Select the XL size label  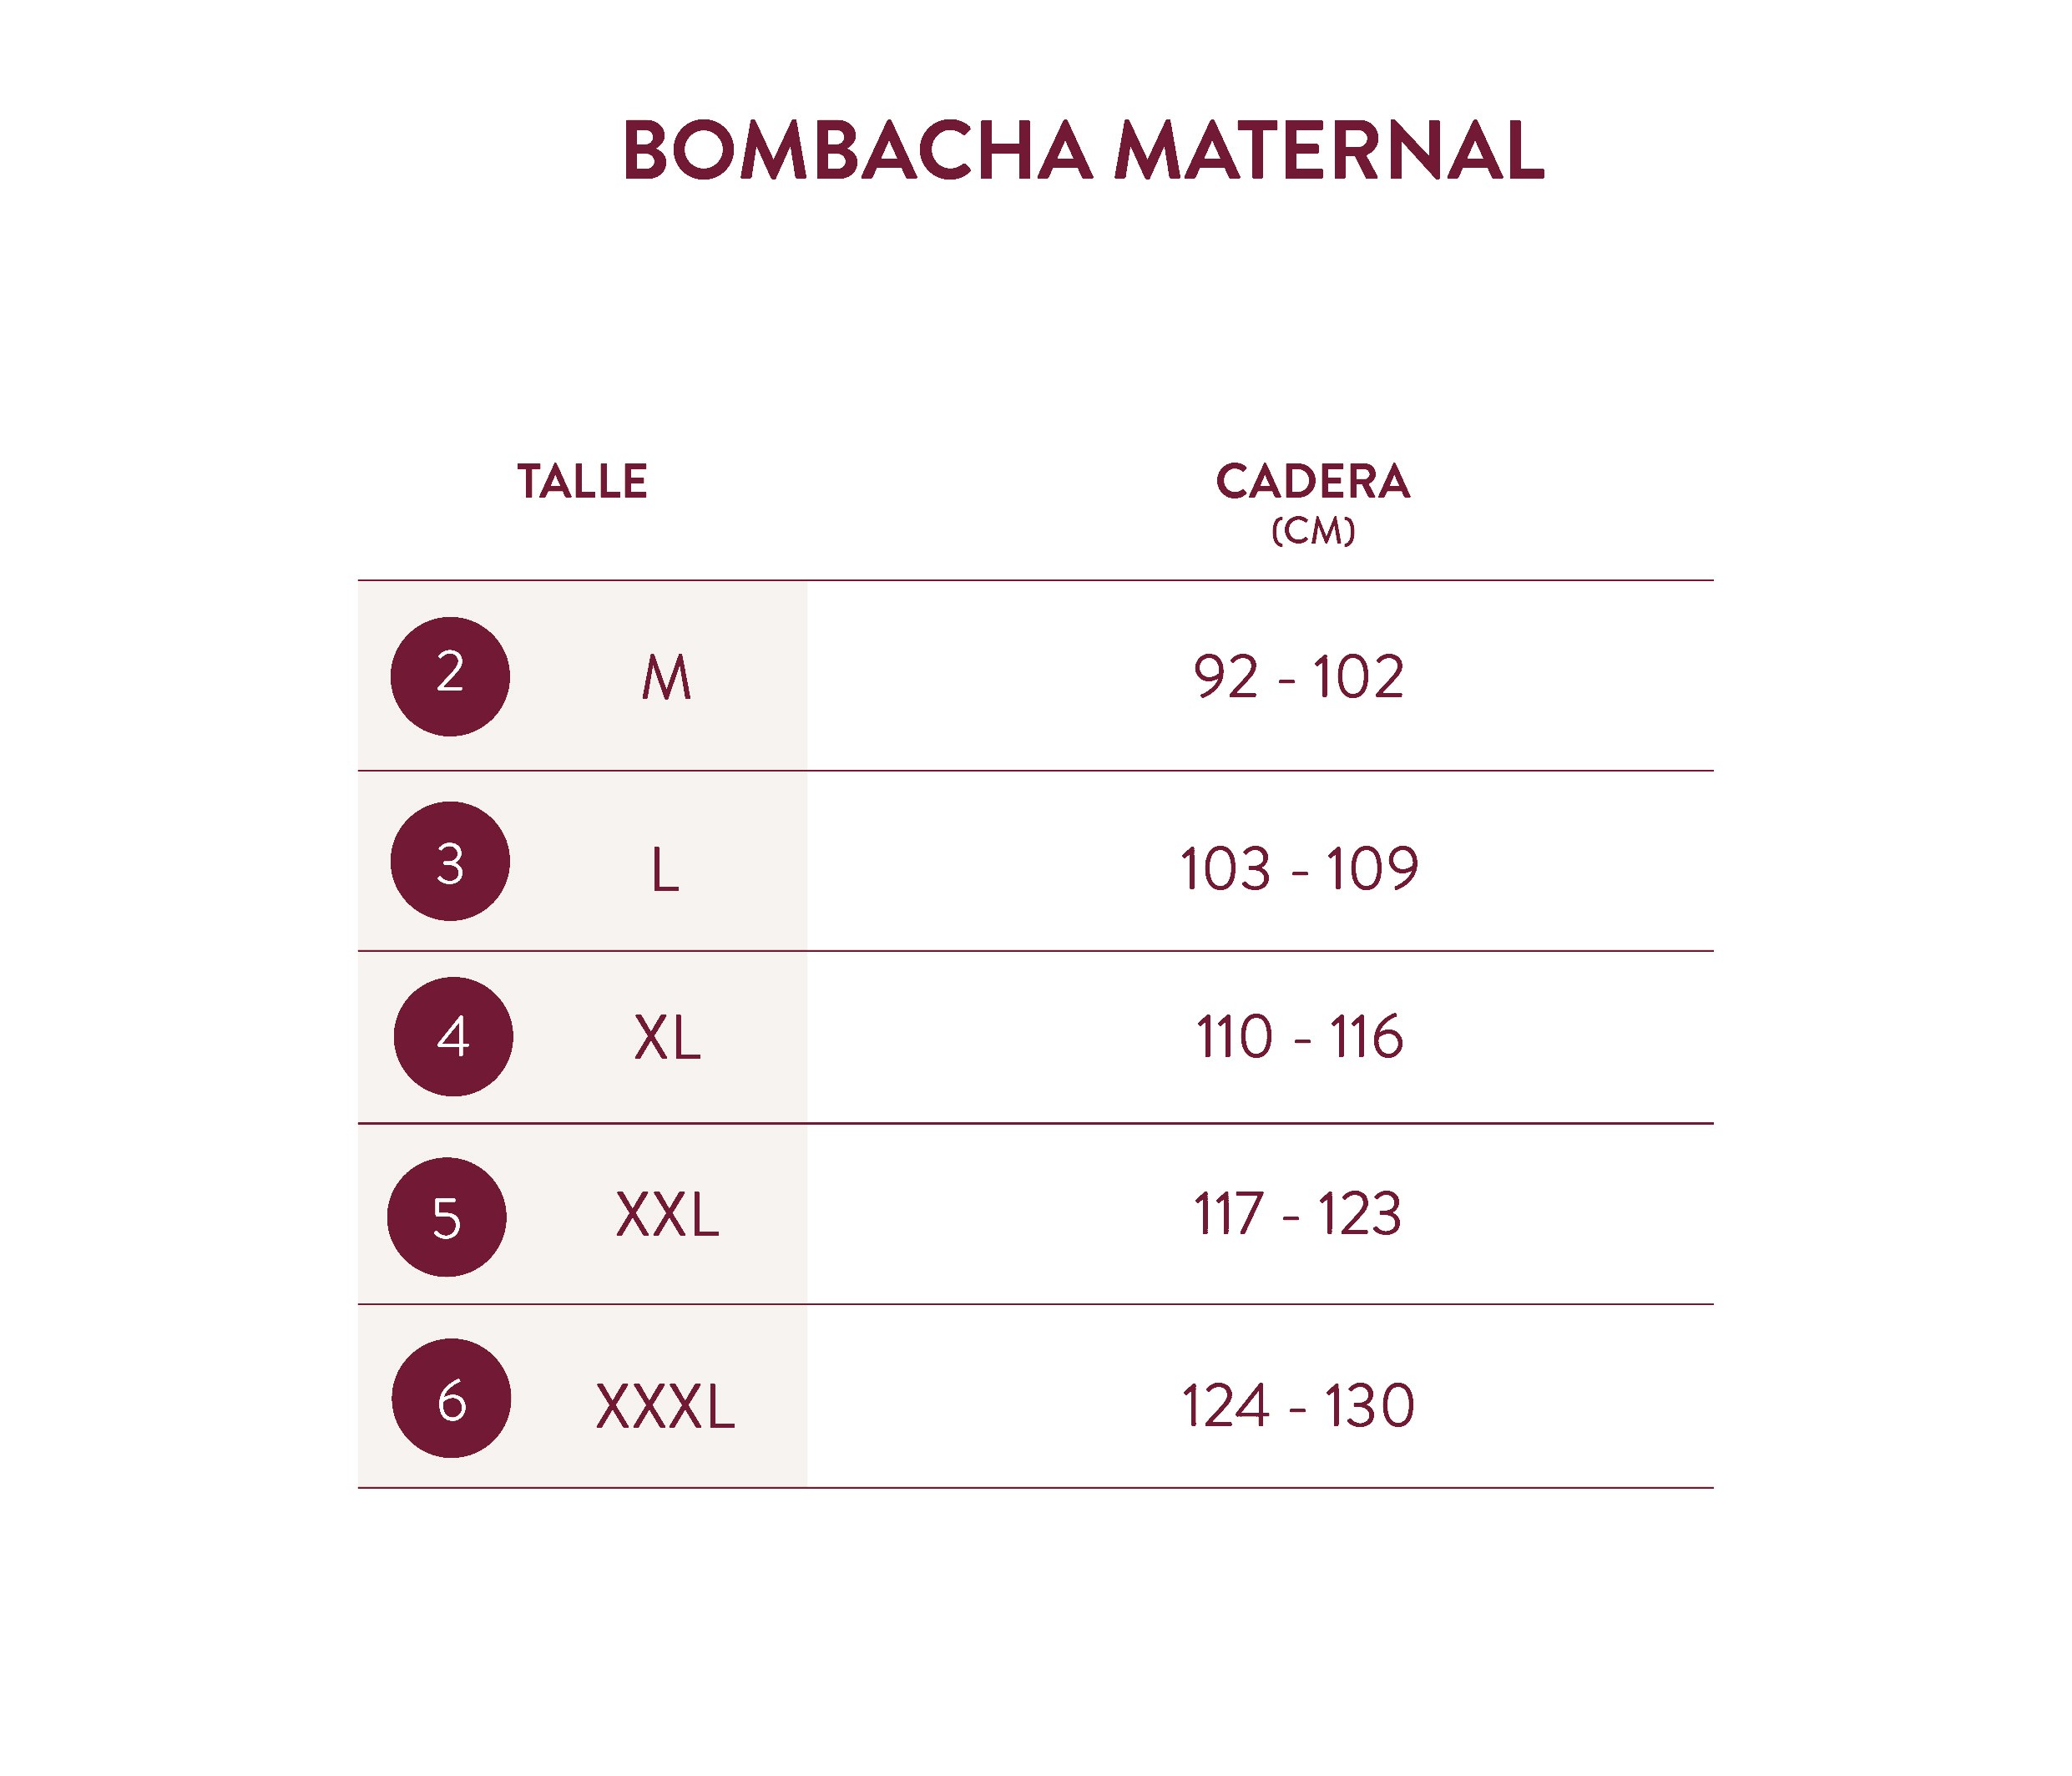click(x=667, y=1038)
